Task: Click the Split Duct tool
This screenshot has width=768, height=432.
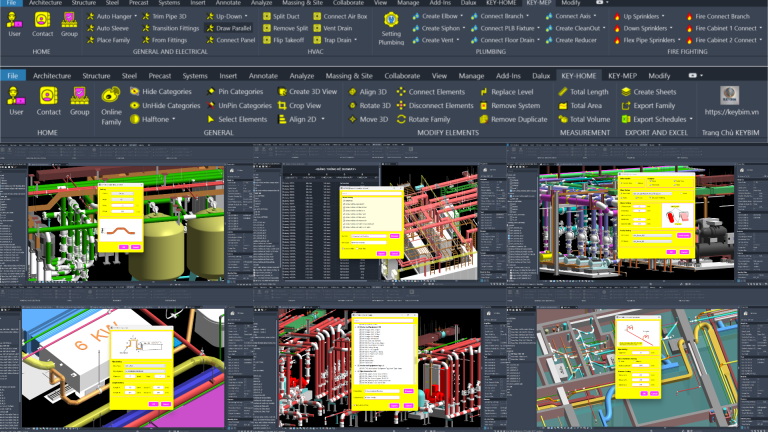Action: click(x=281, y=16)
